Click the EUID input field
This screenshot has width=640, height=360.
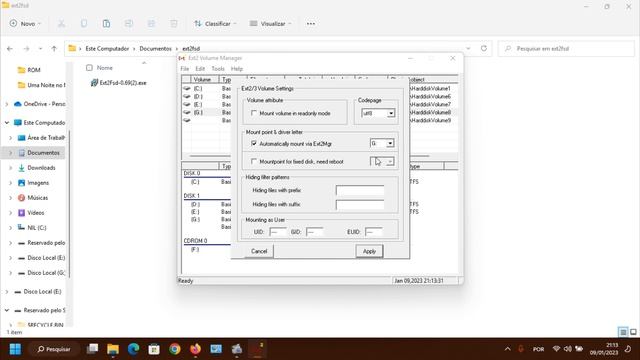(x=373, y=232)
